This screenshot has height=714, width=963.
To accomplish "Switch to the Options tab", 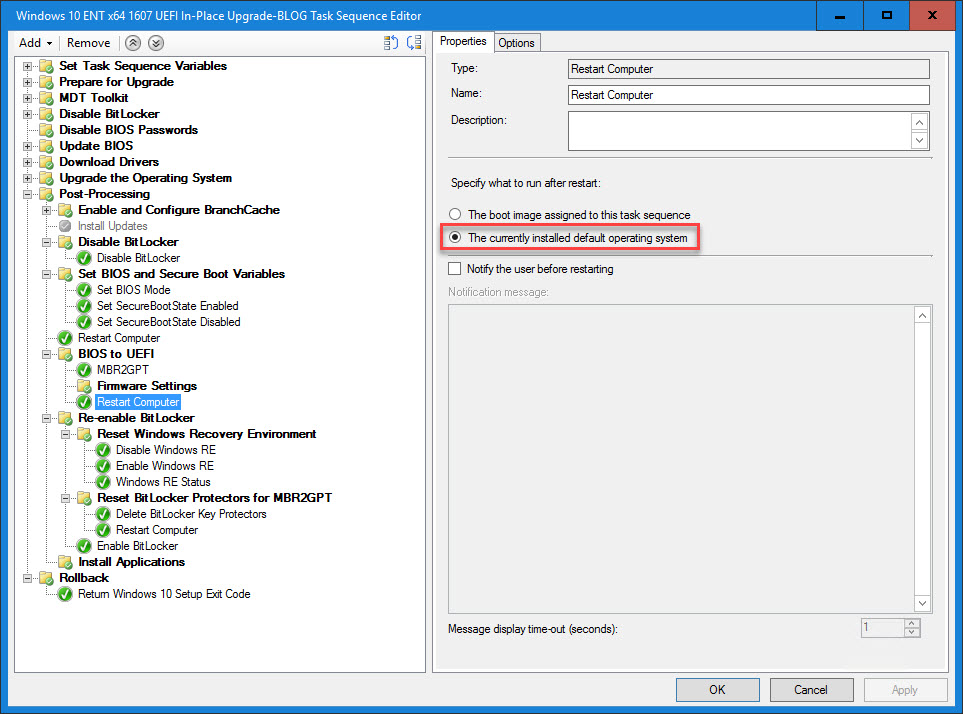I will click(516, 42).
